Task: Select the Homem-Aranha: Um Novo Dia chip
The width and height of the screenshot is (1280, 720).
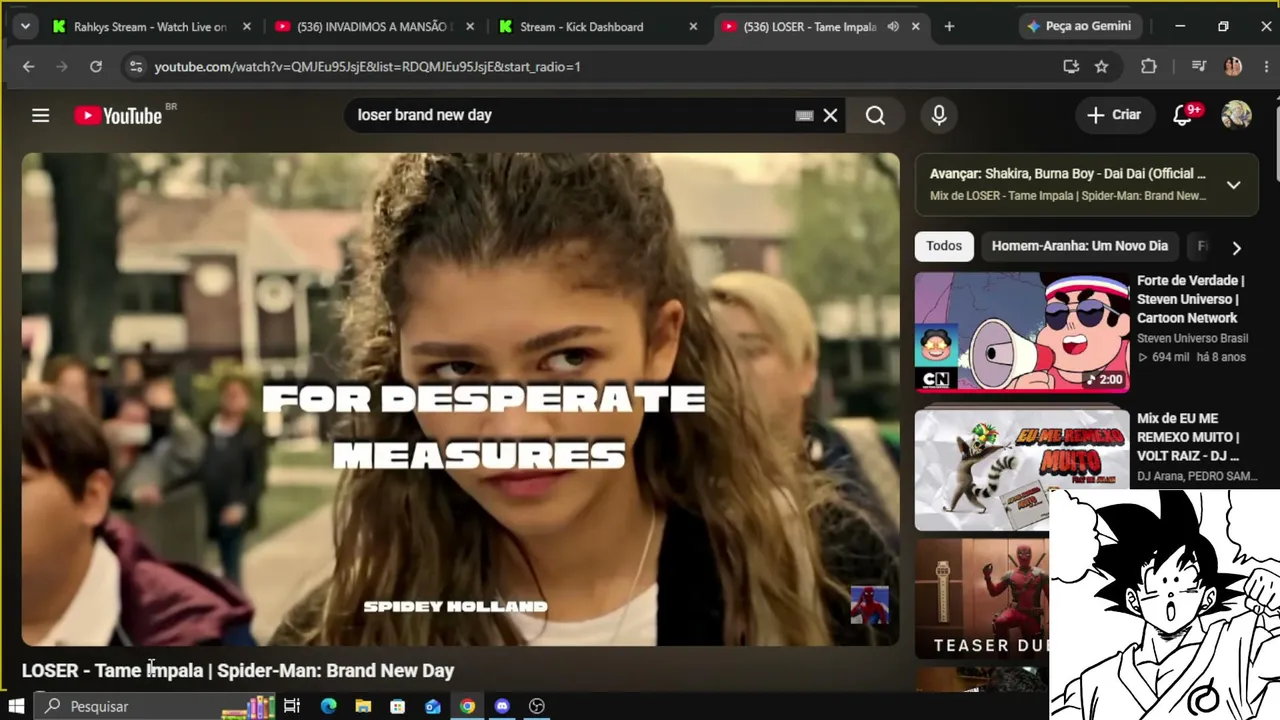Action: (1080, 246)
